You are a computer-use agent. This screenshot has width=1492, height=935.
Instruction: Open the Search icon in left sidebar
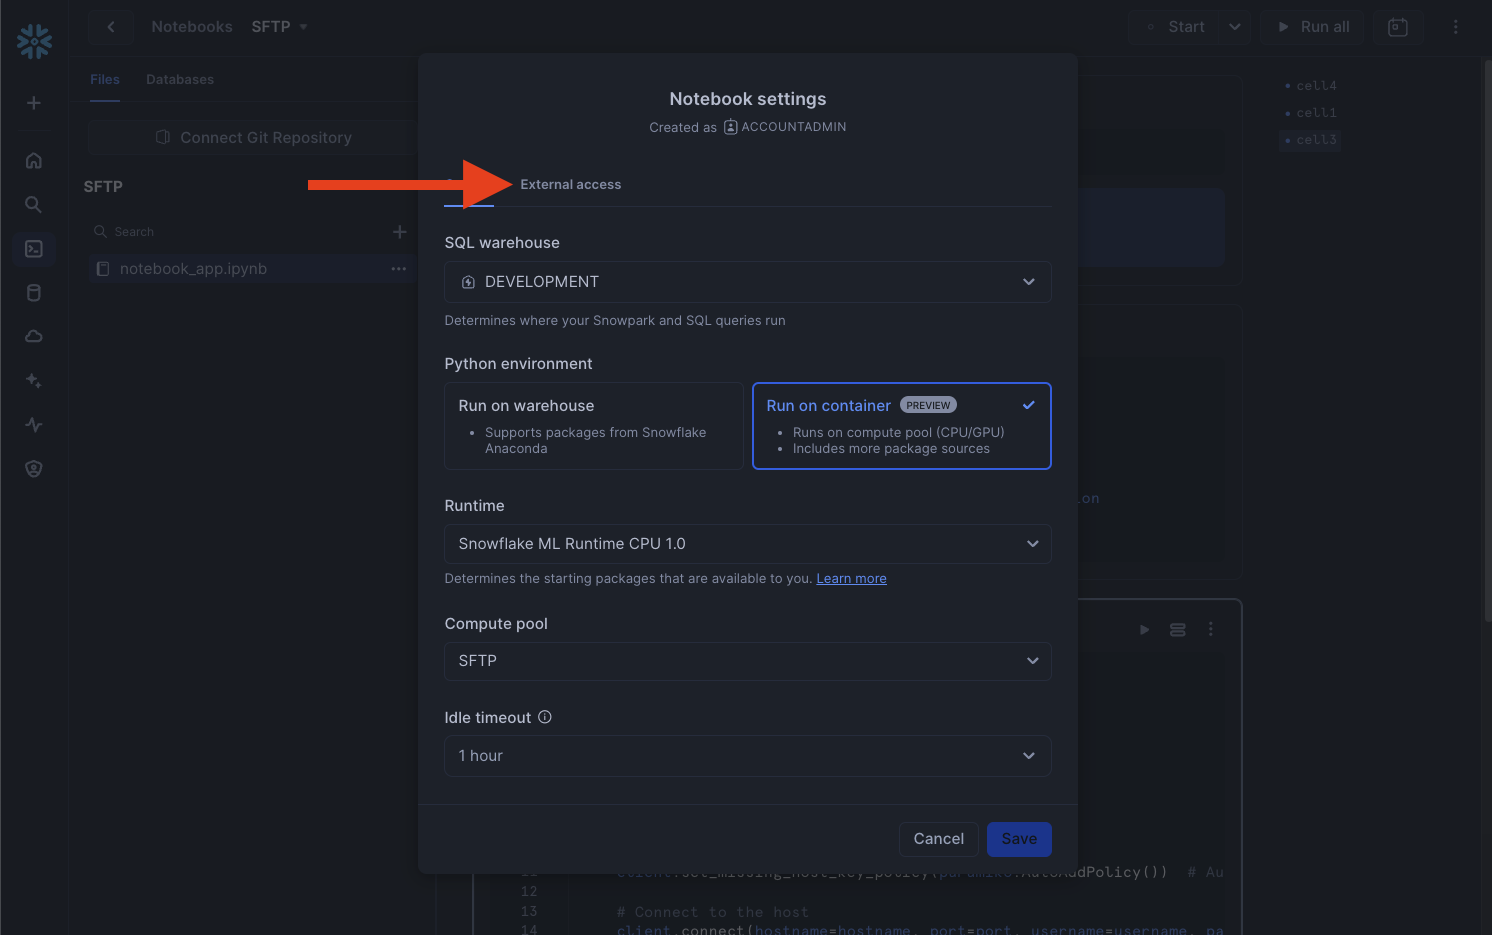click(x=33, y=205)
